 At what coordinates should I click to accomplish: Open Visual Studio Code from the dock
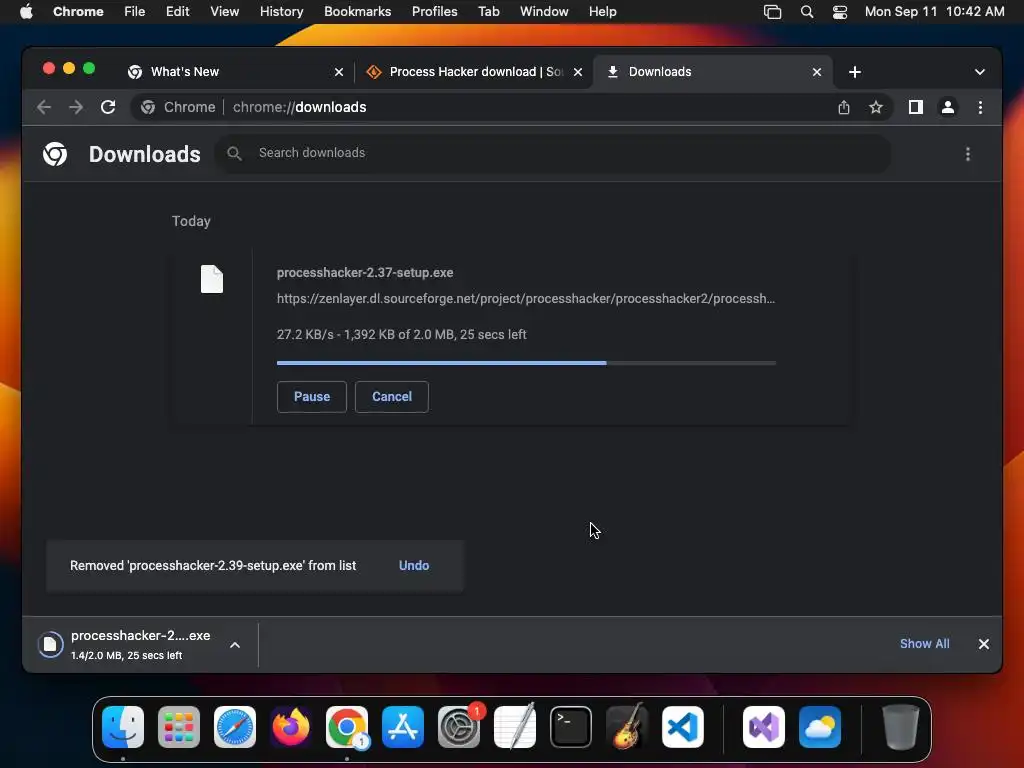682,727
